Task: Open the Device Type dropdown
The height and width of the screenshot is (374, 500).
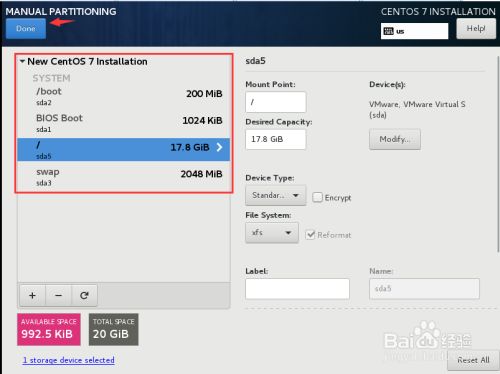Action: (x=276, y=195)
